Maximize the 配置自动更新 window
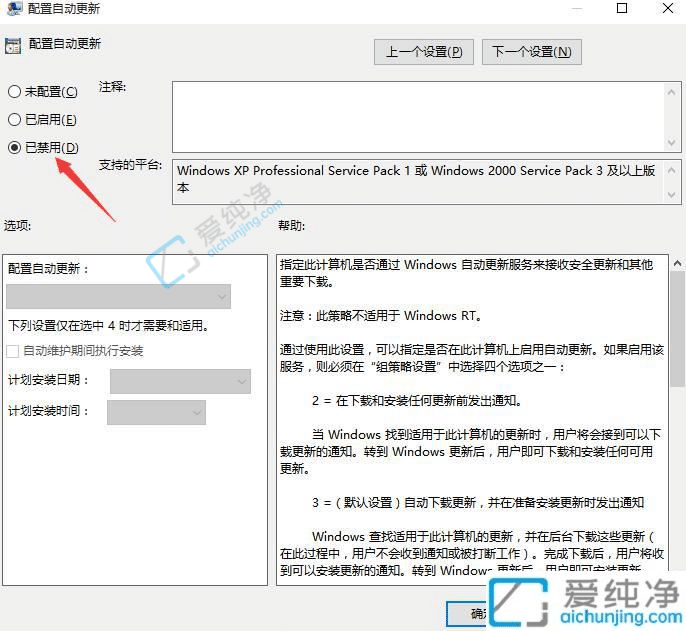 coord(622,8)
